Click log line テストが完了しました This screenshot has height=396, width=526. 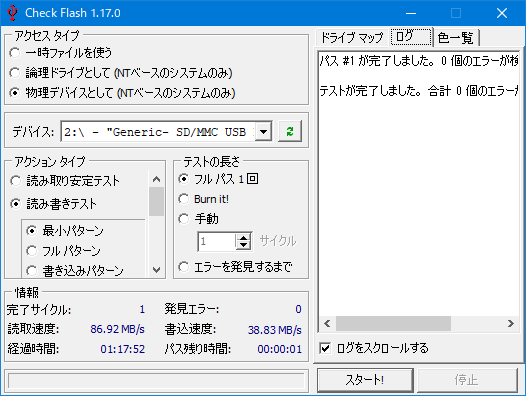point(419,91)
